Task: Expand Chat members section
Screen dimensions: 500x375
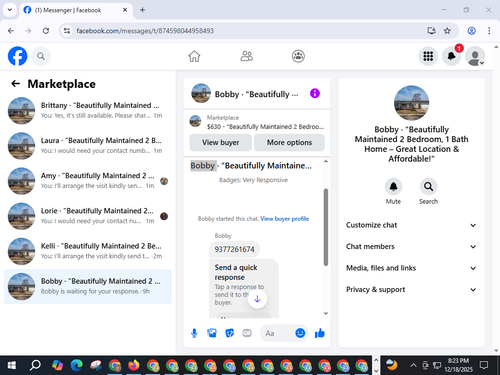Action: 411,246
